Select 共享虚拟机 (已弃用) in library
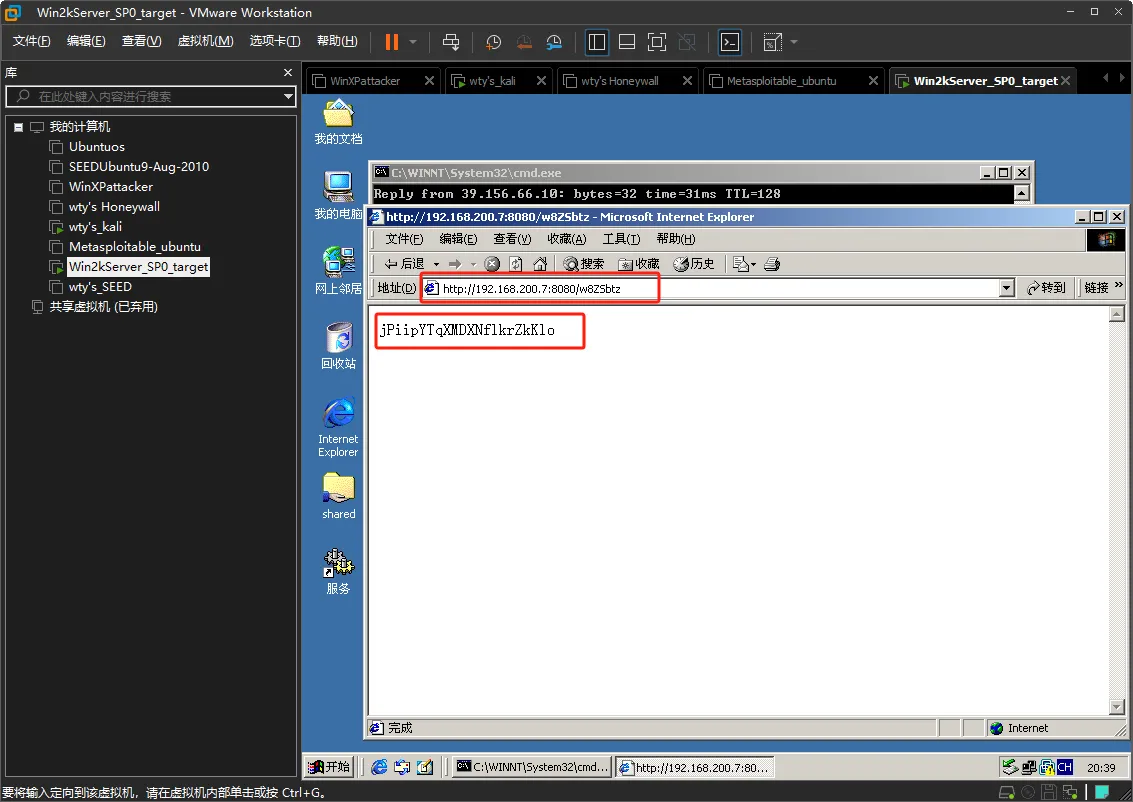Screen dimensions: 1133x802 tap(103, 307)
